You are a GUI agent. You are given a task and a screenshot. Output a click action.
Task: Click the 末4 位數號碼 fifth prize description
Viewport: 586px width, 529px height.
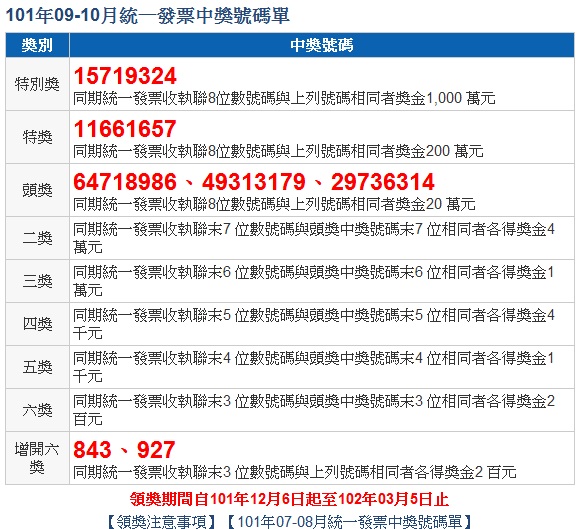[x=314, y=367]
